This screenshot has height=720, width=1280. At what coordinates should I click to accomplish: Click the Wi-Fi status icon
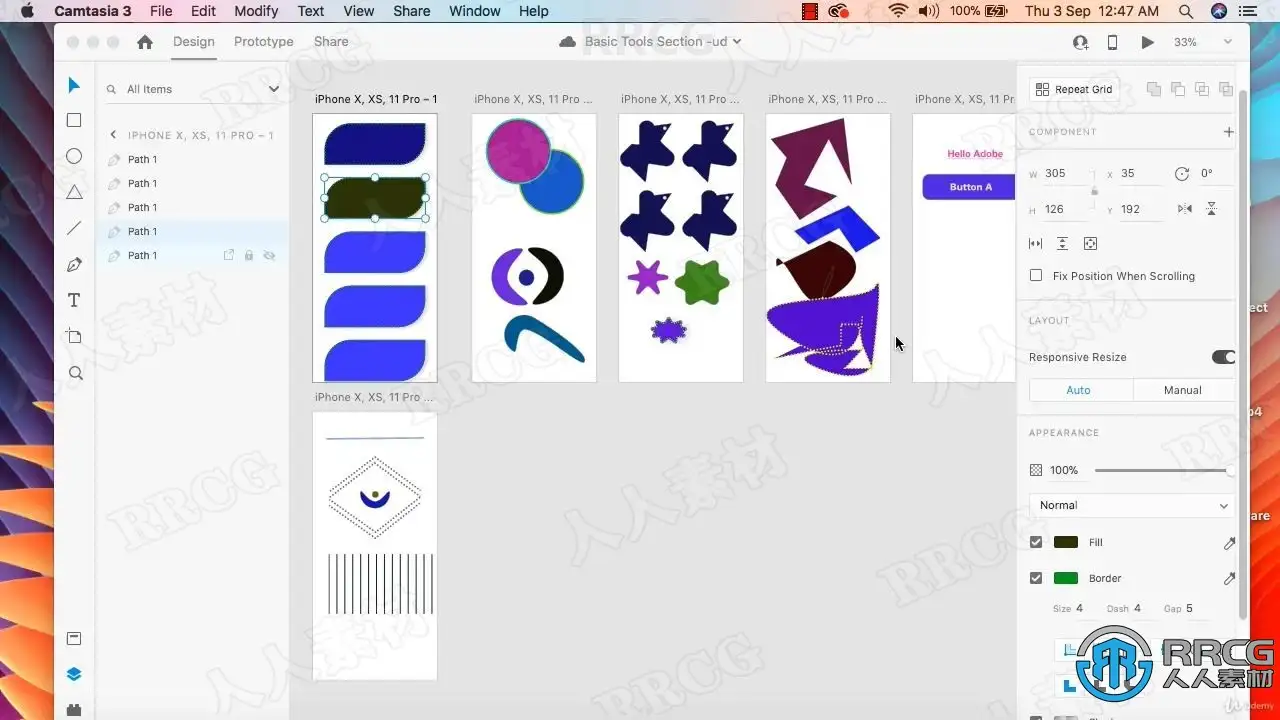coord(897,11)
